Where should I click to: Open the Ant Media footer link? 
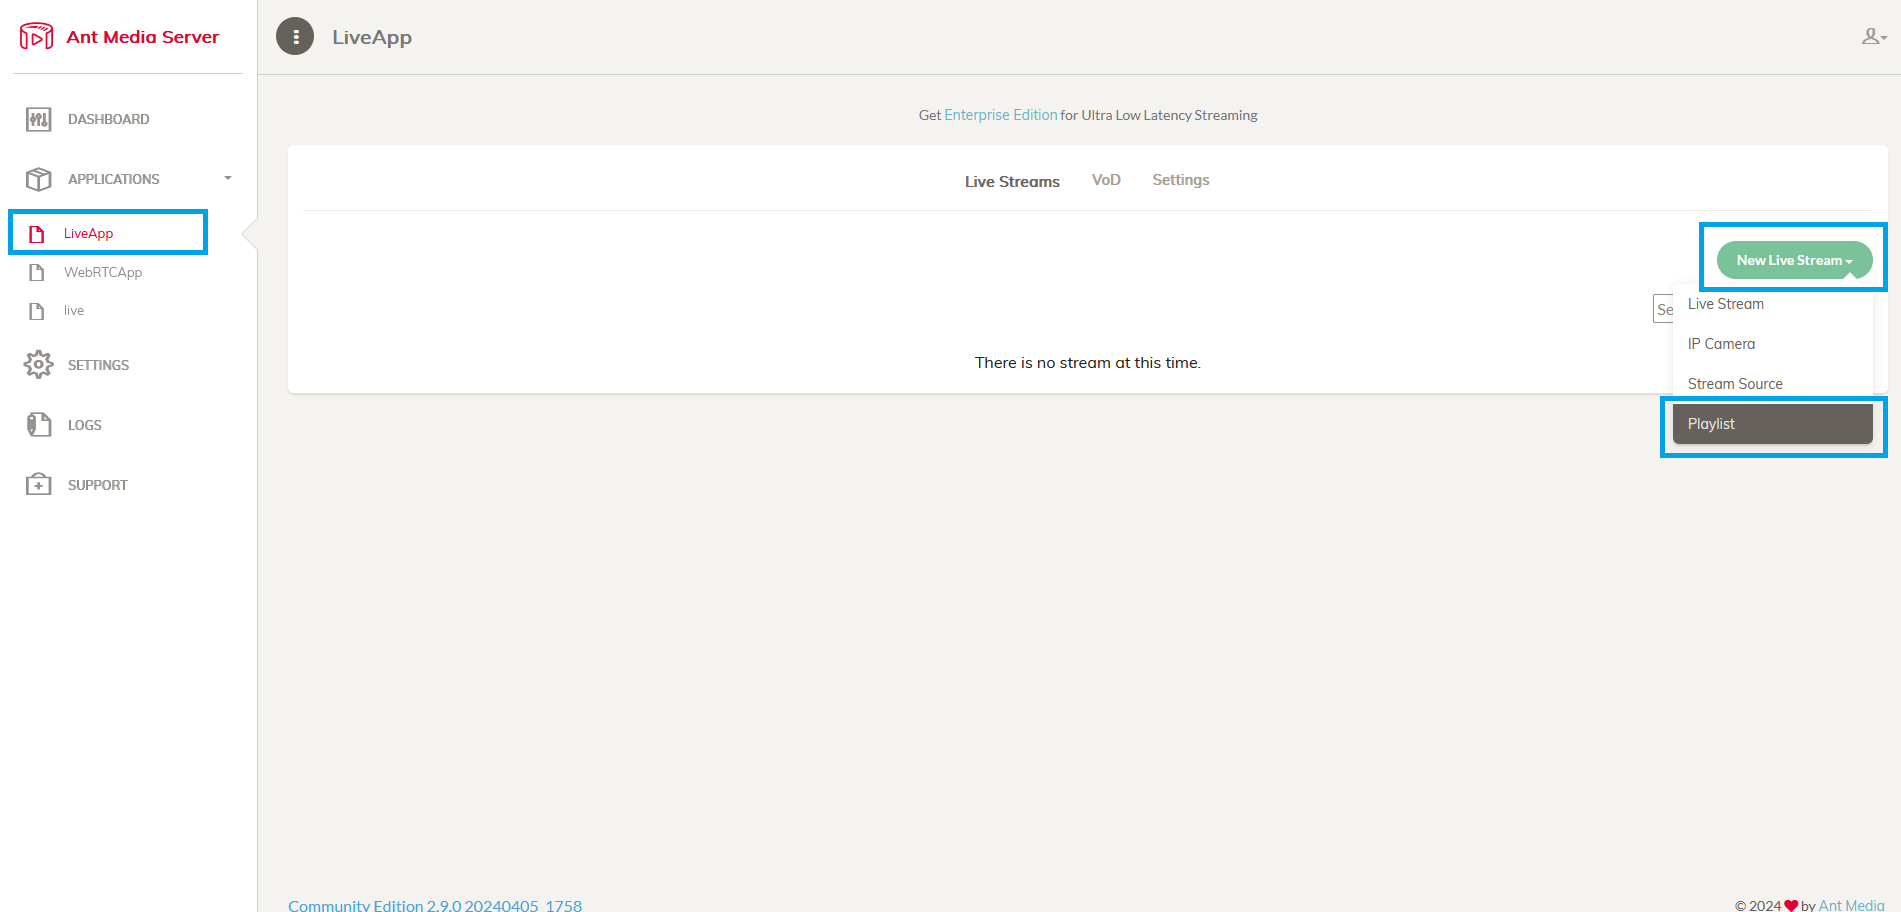tap(1851, 905)
